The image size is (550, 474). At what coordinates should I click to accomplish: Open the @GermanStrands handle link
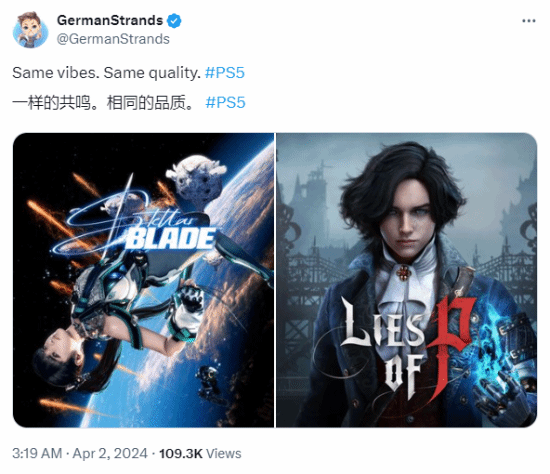113,39
